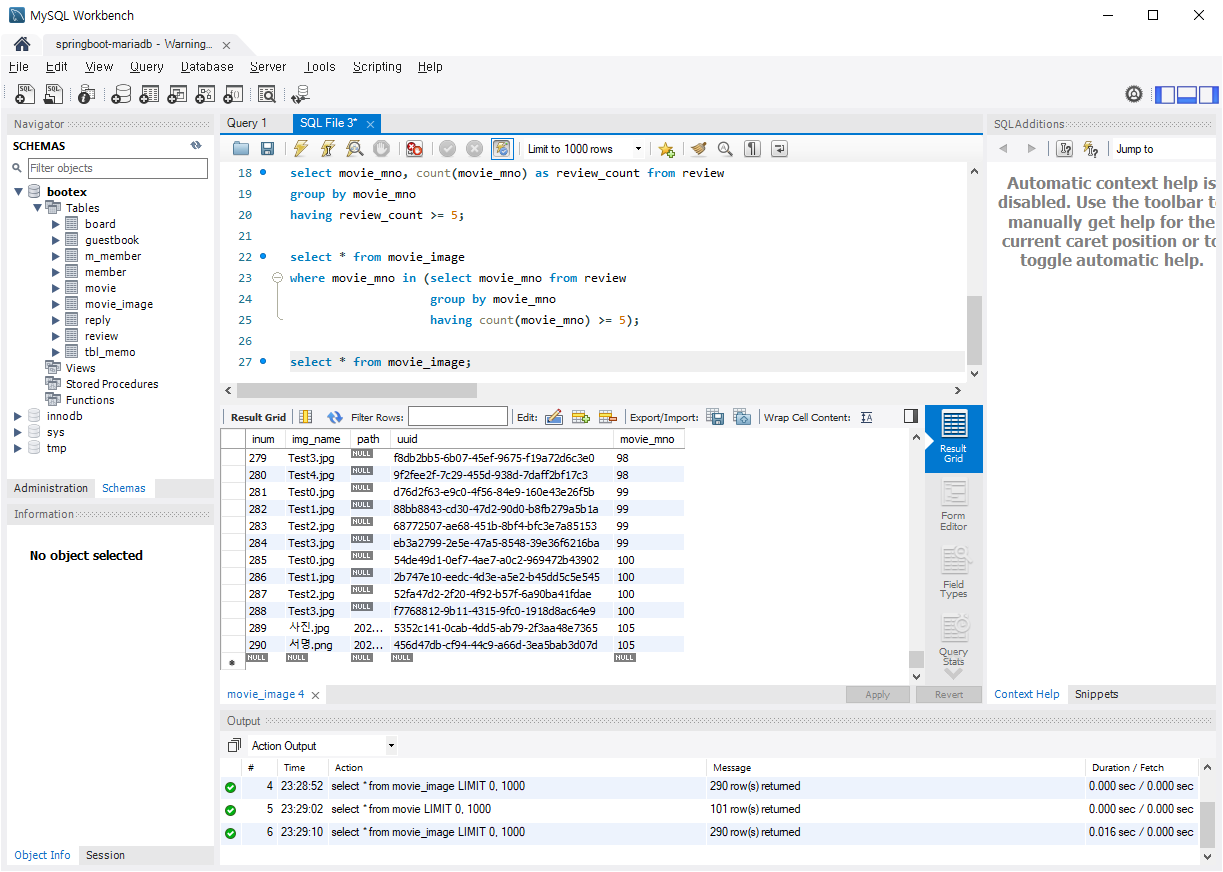Image resolution: width=1223 pixels, height=872 pixels.
Task: Open the Form Editor result view
Action: point(954,506)
